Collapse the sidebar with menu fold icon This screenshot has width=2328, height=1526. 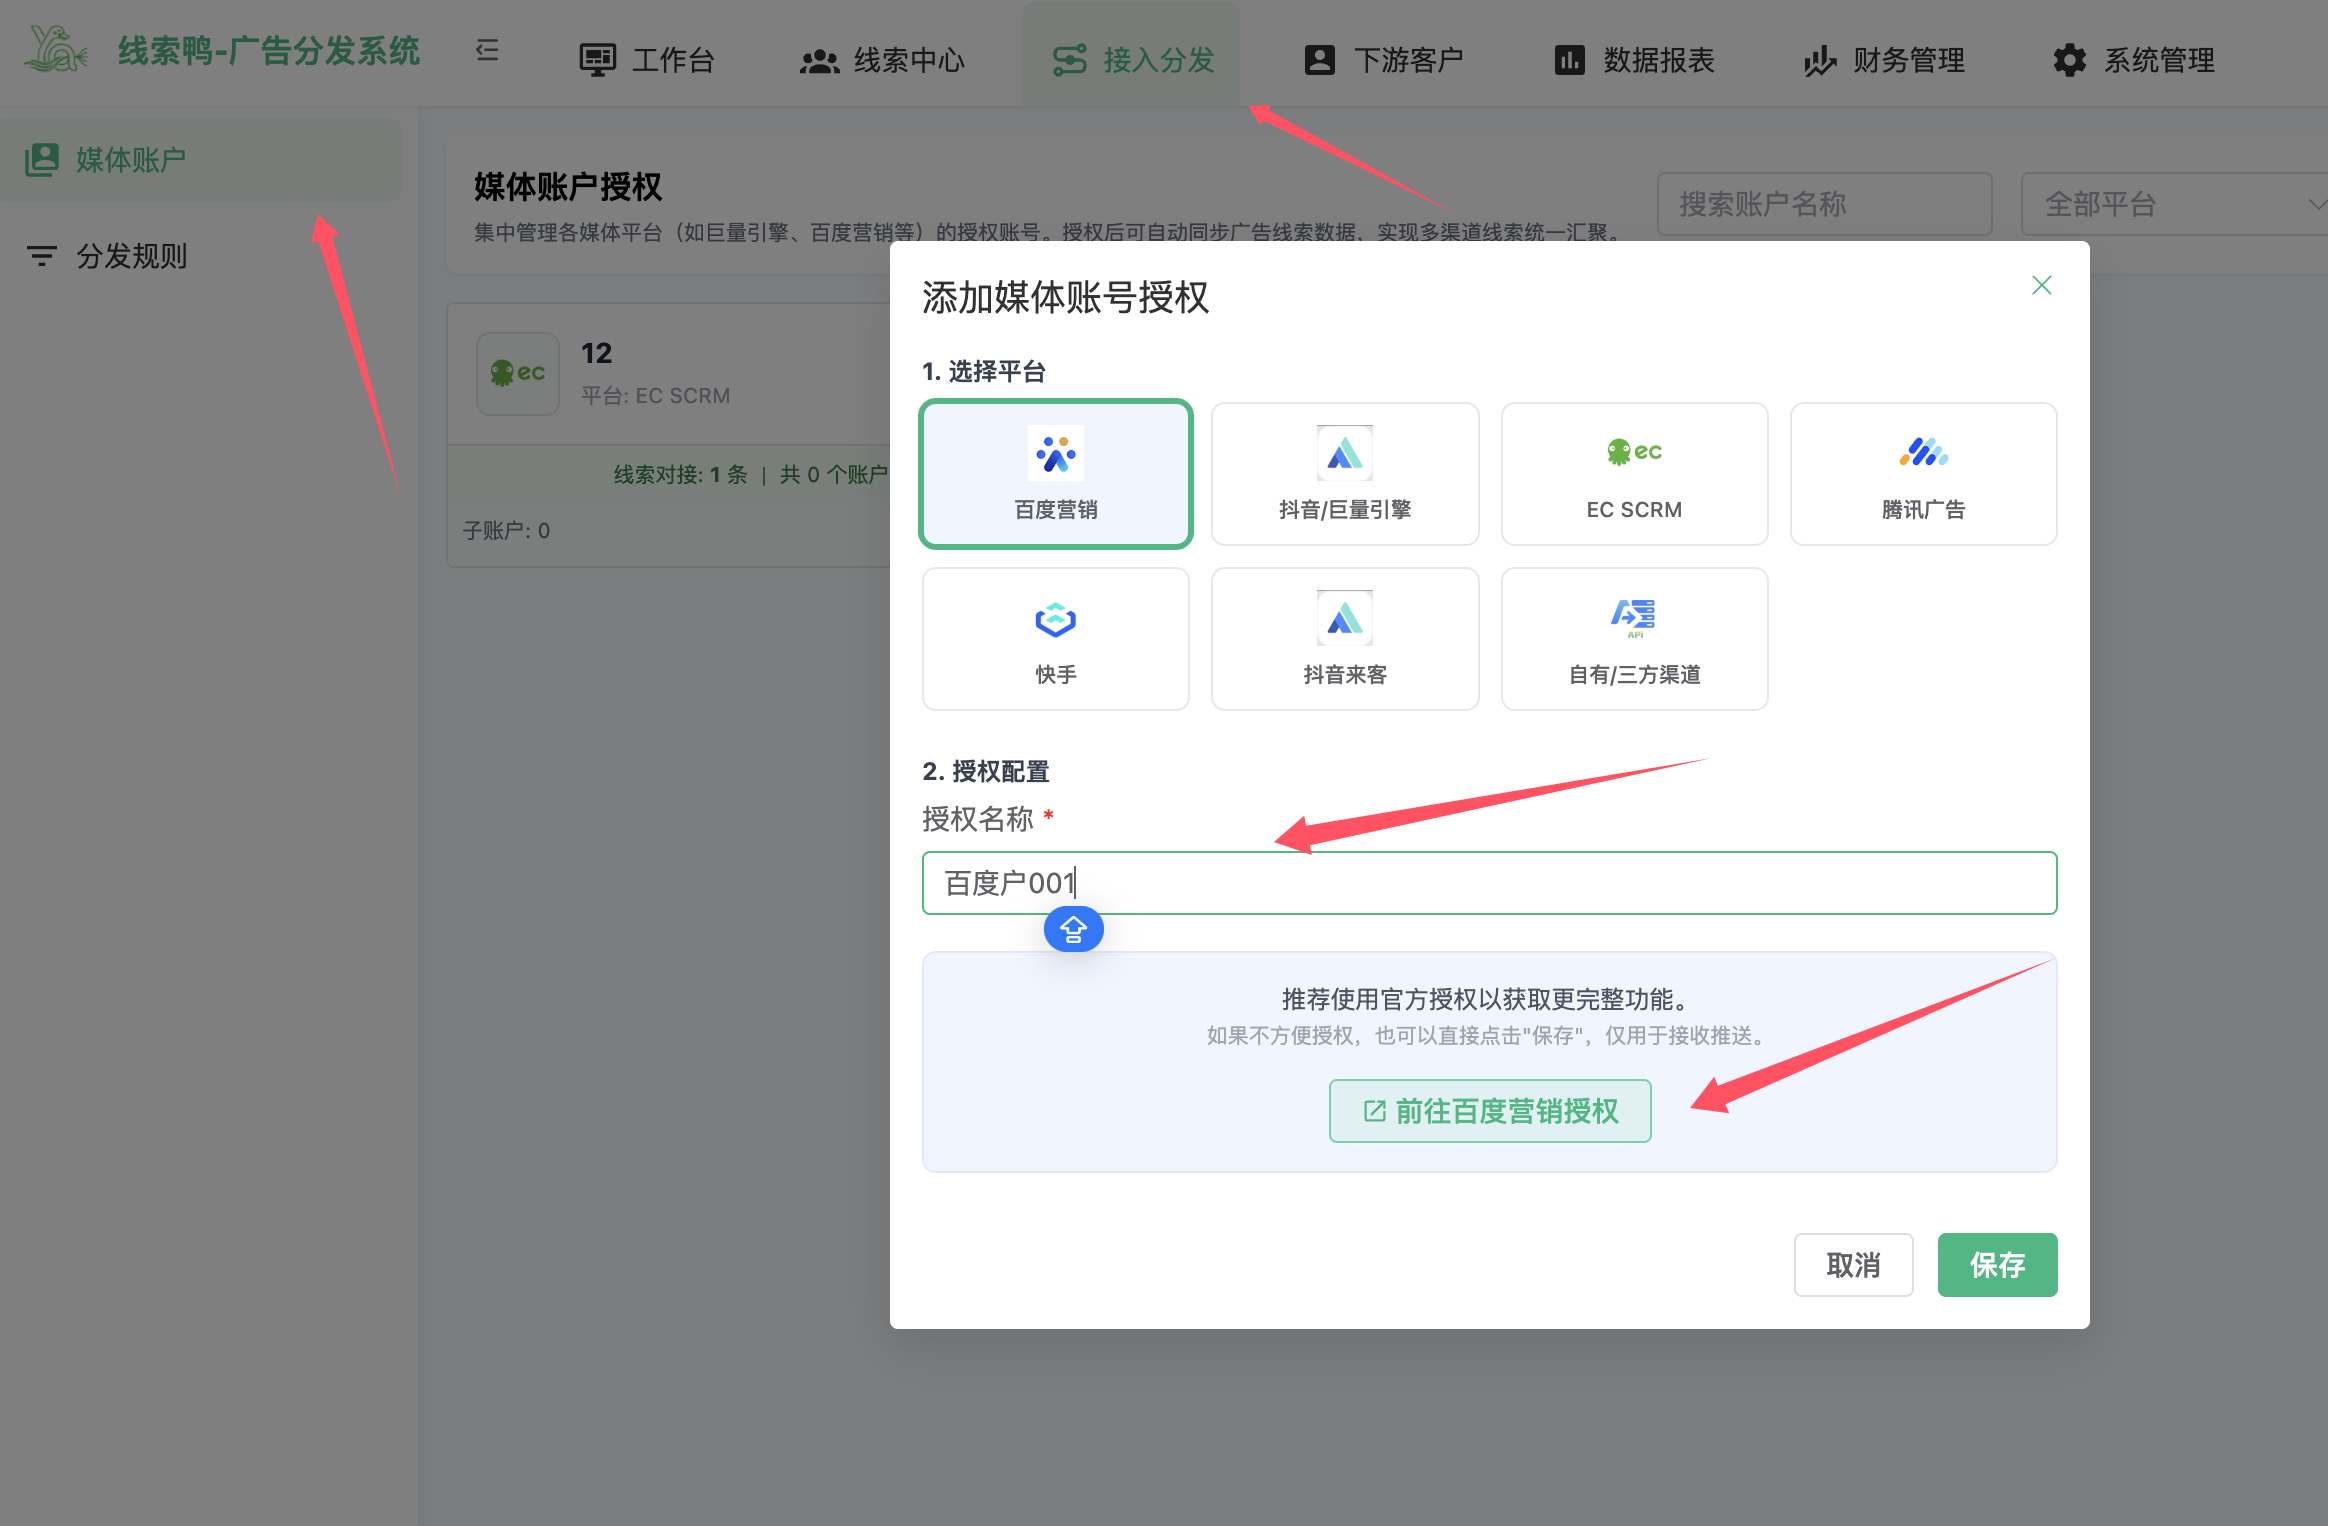click(x=487, y=50)
